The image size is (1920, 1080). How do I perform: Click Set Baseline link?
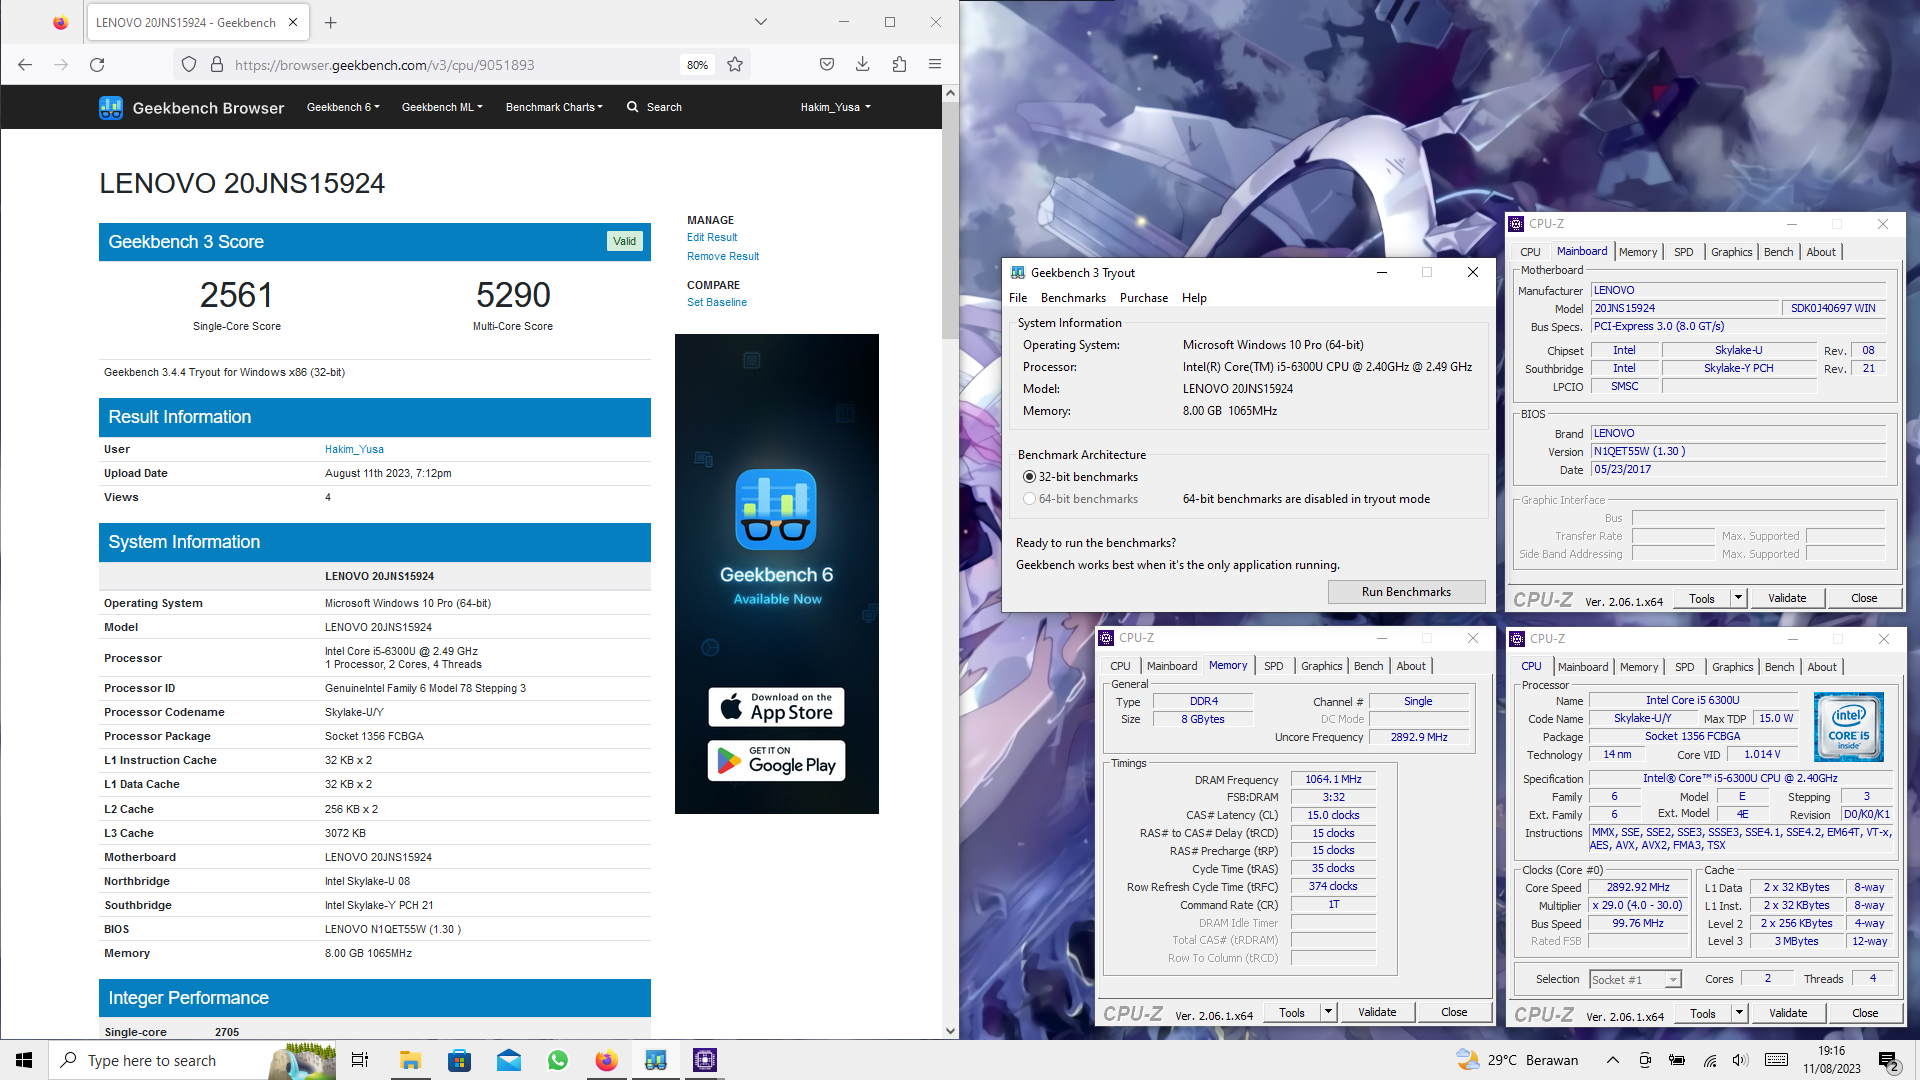tap(717, 302)
